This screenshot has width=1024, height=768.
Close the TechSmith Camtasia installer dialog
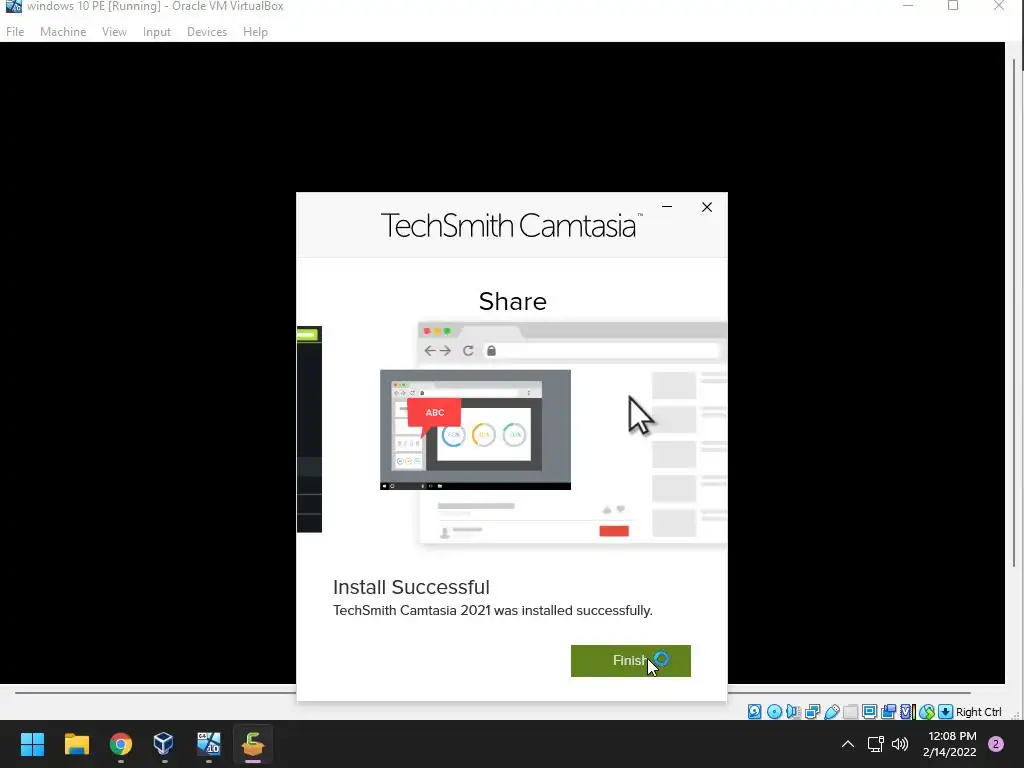point(707,207)
